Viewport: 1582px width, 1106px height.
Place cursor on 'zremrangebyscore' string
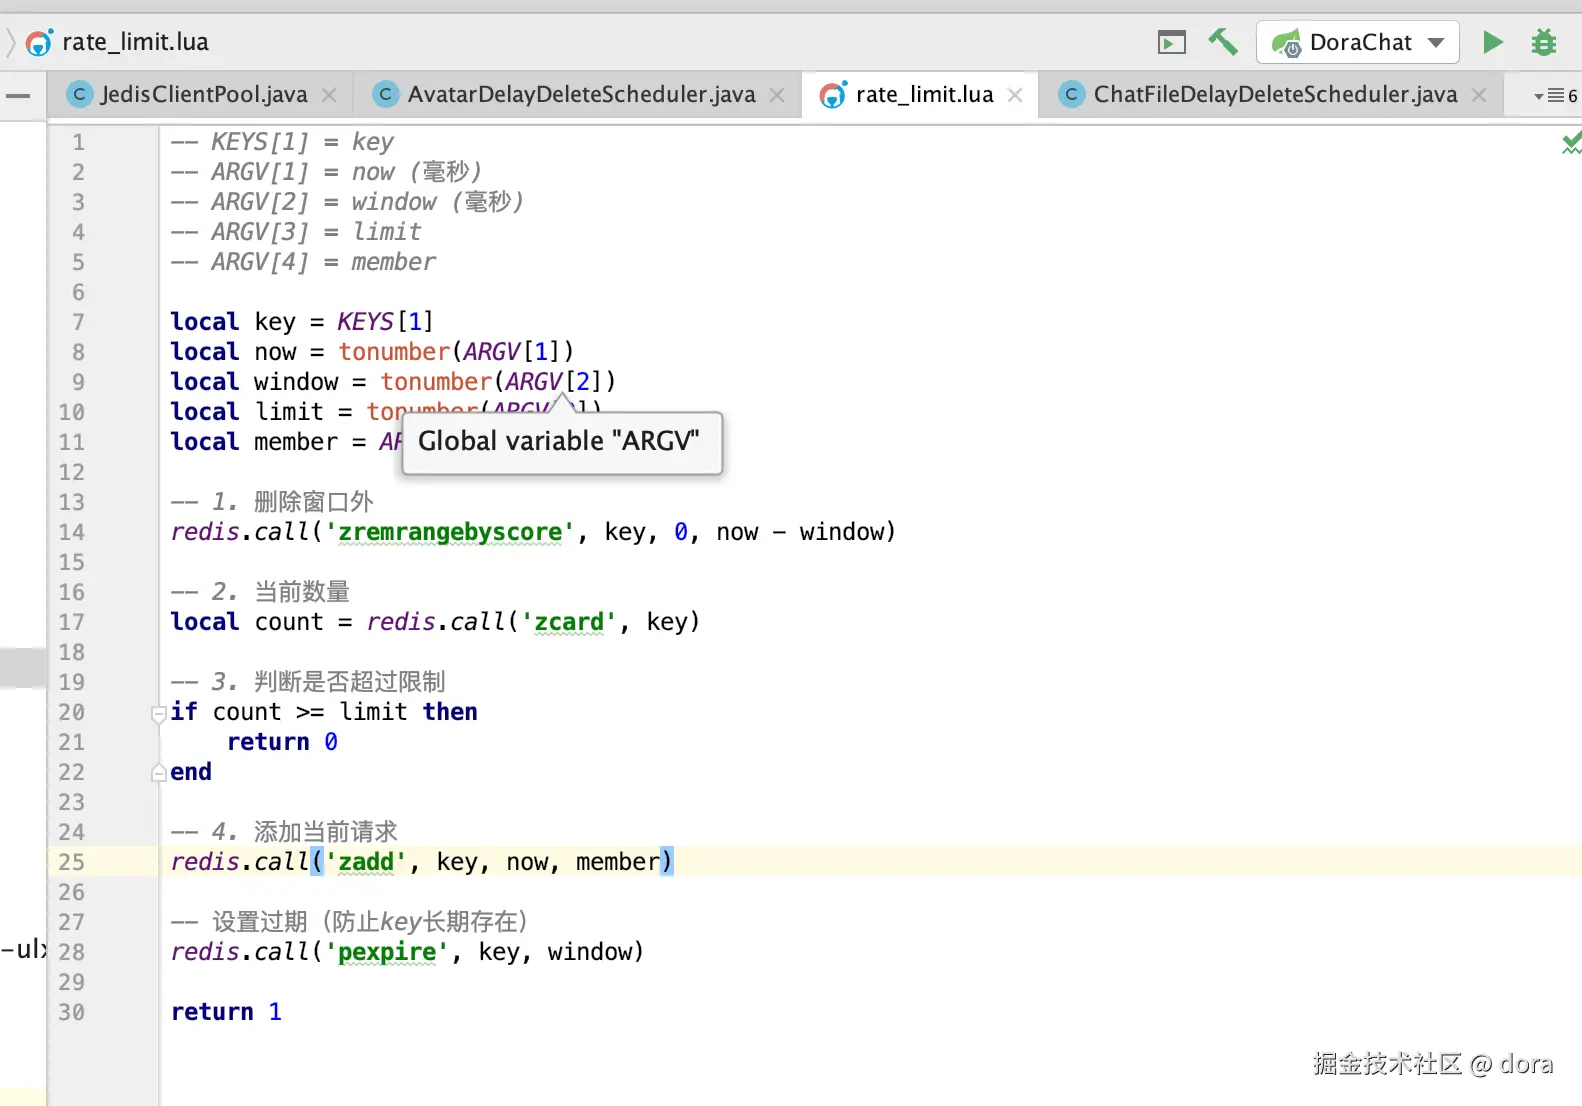pyautogui.click(x=450, y=532)
